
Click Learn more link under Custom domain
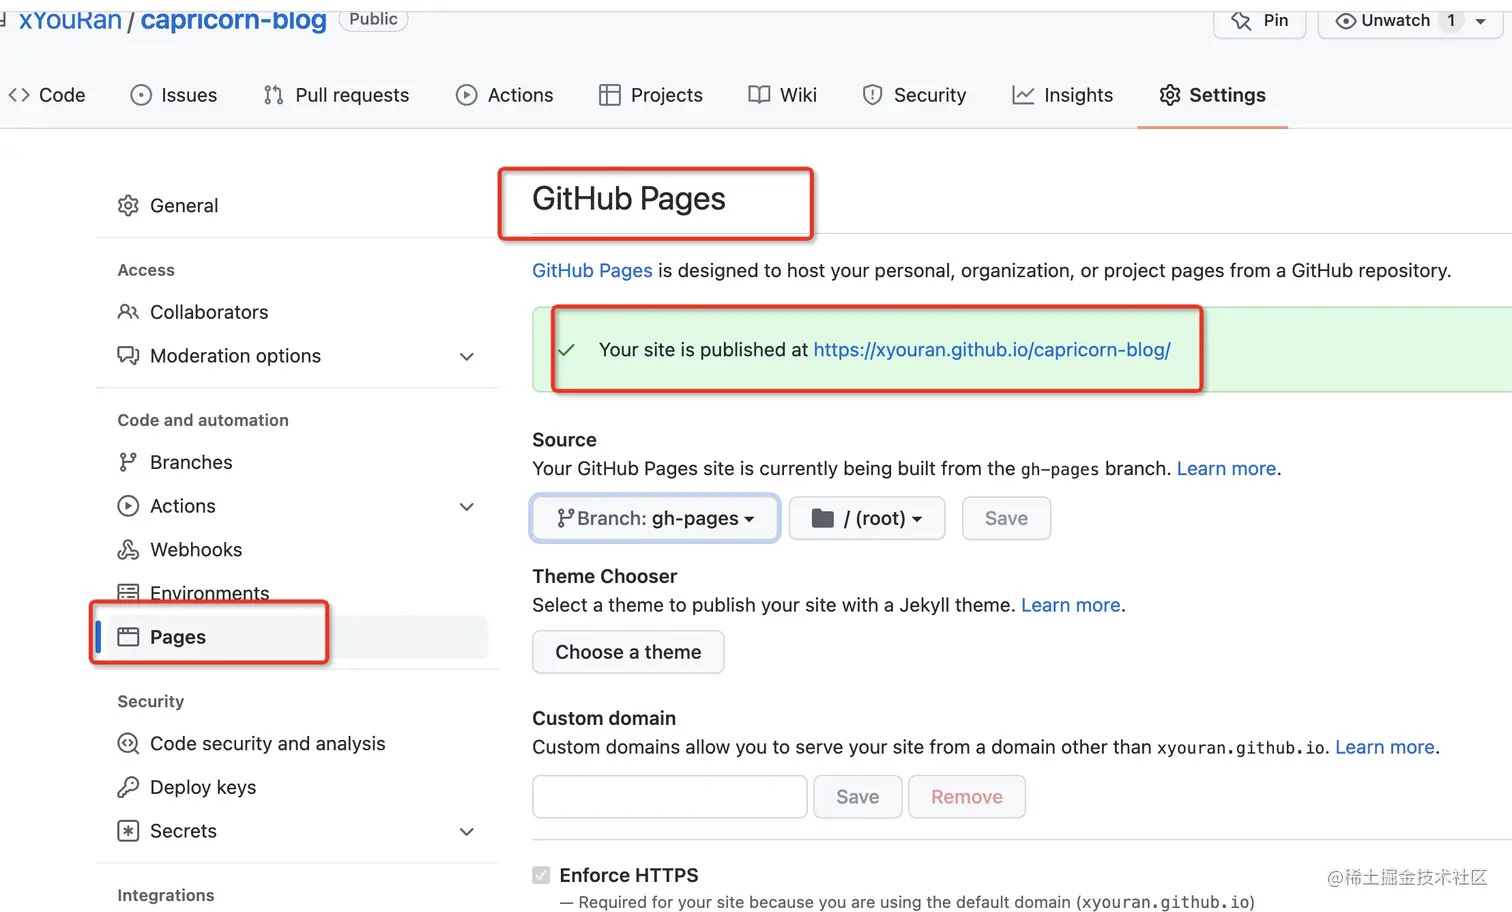pyautogui.click(x=1385, y=747)
